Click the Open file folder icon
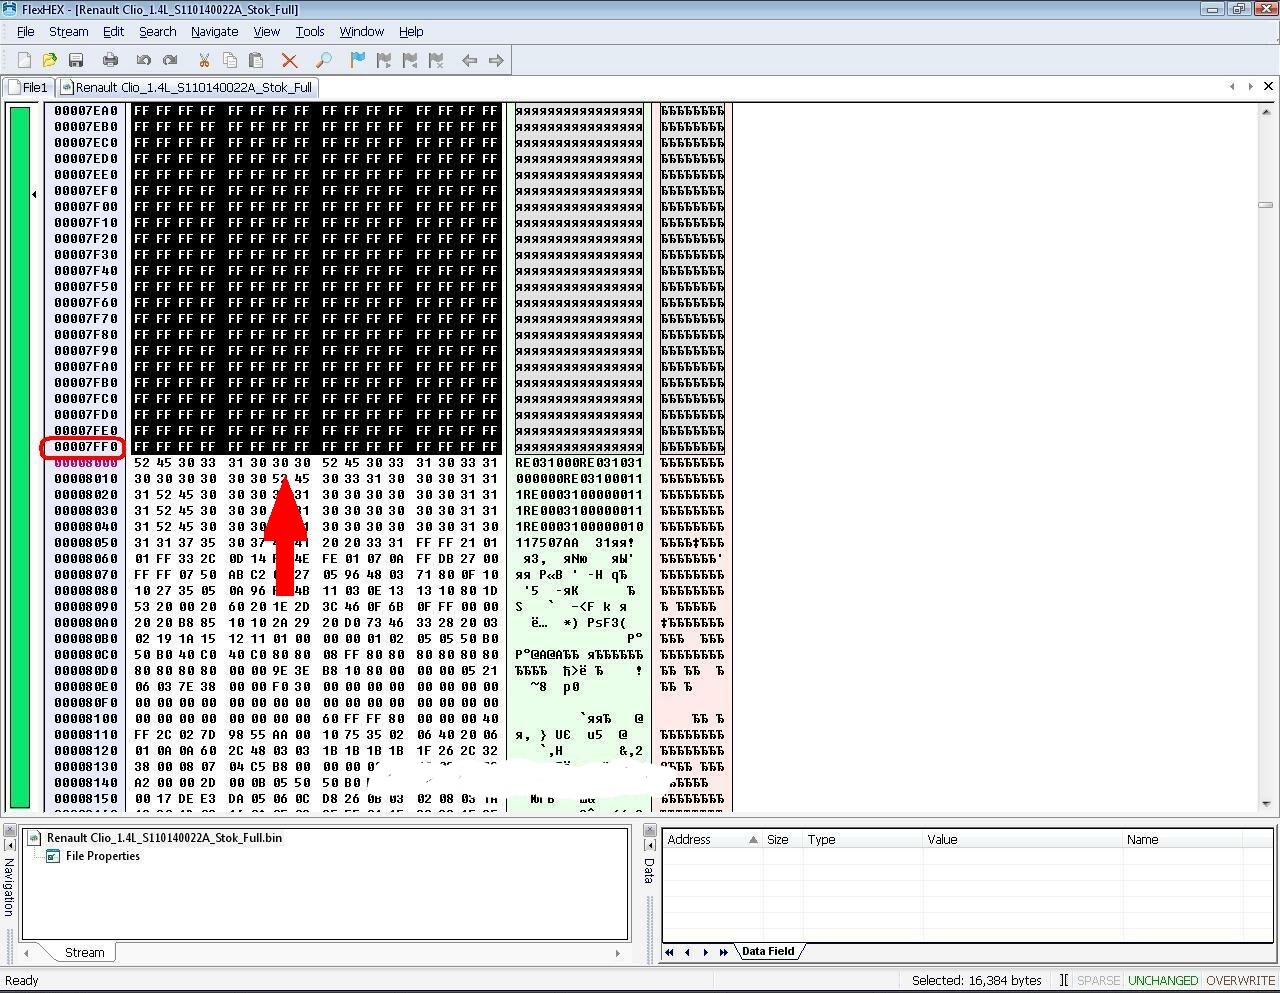The width and height of the screenshot is (1280, 993). (x=50, y=60)
